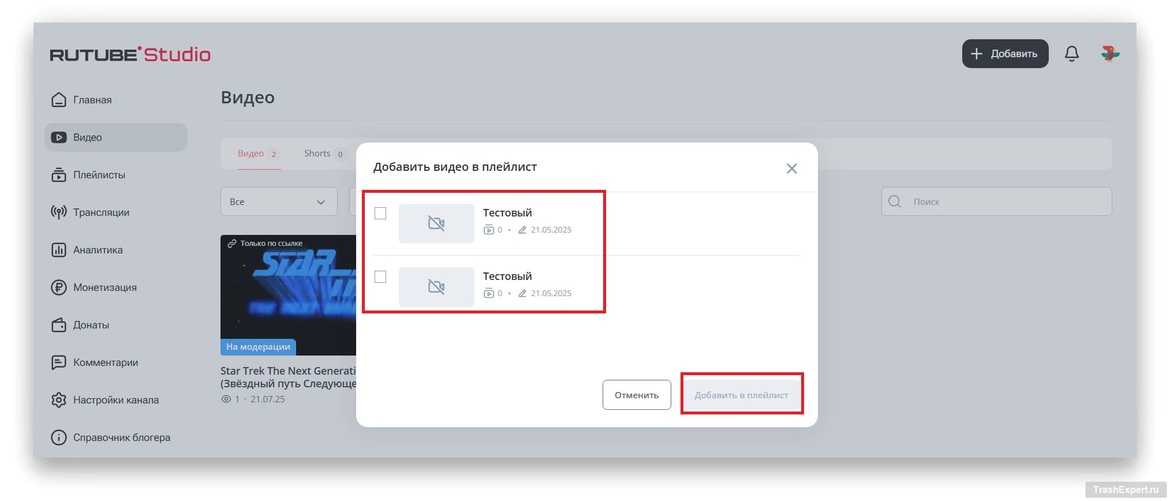Check the first Тестовый video checkbox
The image size is (1170, 501).
tap(380, 213)
